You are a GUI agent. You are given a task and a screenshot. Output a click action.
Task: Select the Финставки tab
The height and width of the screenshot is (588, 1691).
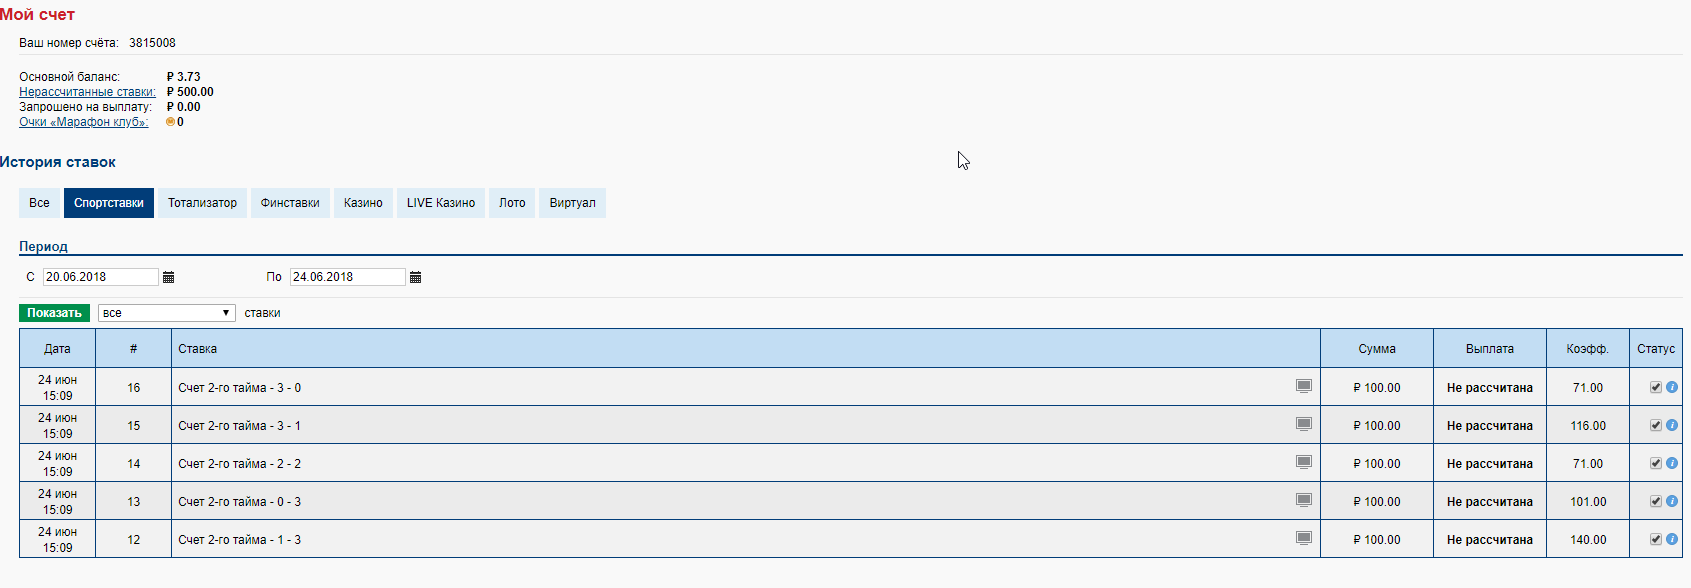click(x=290, y=203)
